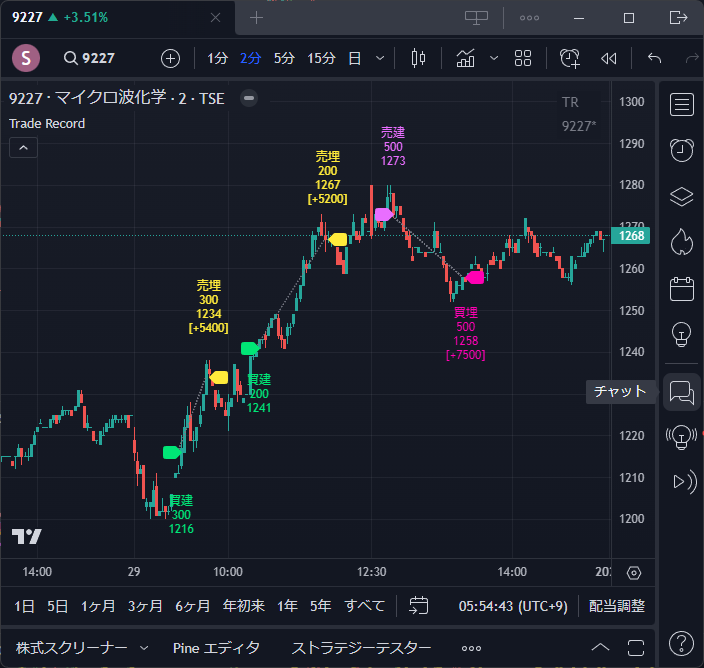Select the 2分 timeframe

[251, 58]
